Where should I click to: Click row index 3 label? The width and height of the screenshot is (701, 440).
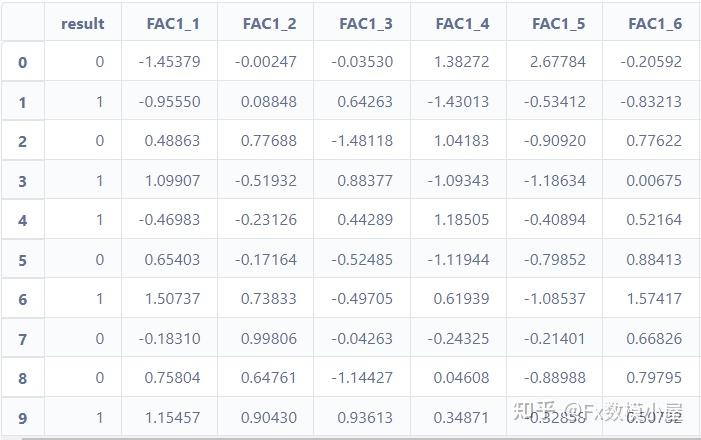(x=22, y=181)
